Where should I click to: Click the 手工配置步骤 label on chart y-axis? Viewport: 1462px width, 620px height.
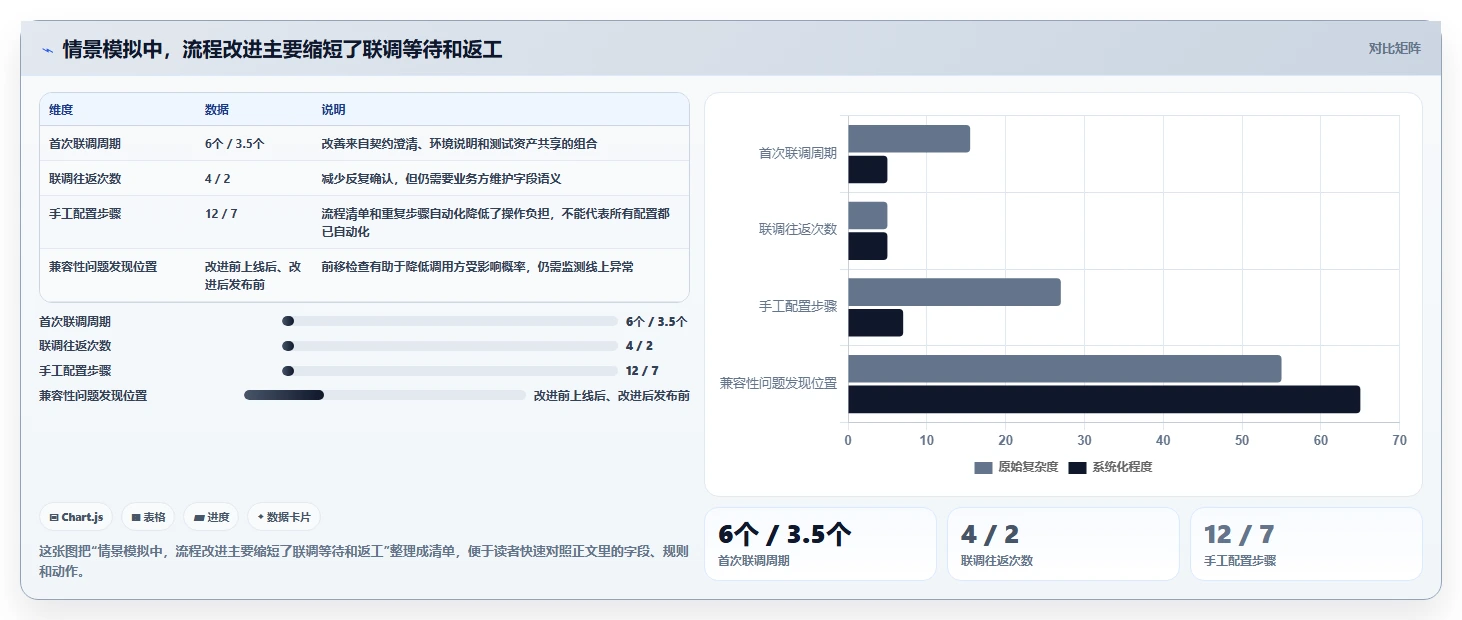tap(798, 307)
